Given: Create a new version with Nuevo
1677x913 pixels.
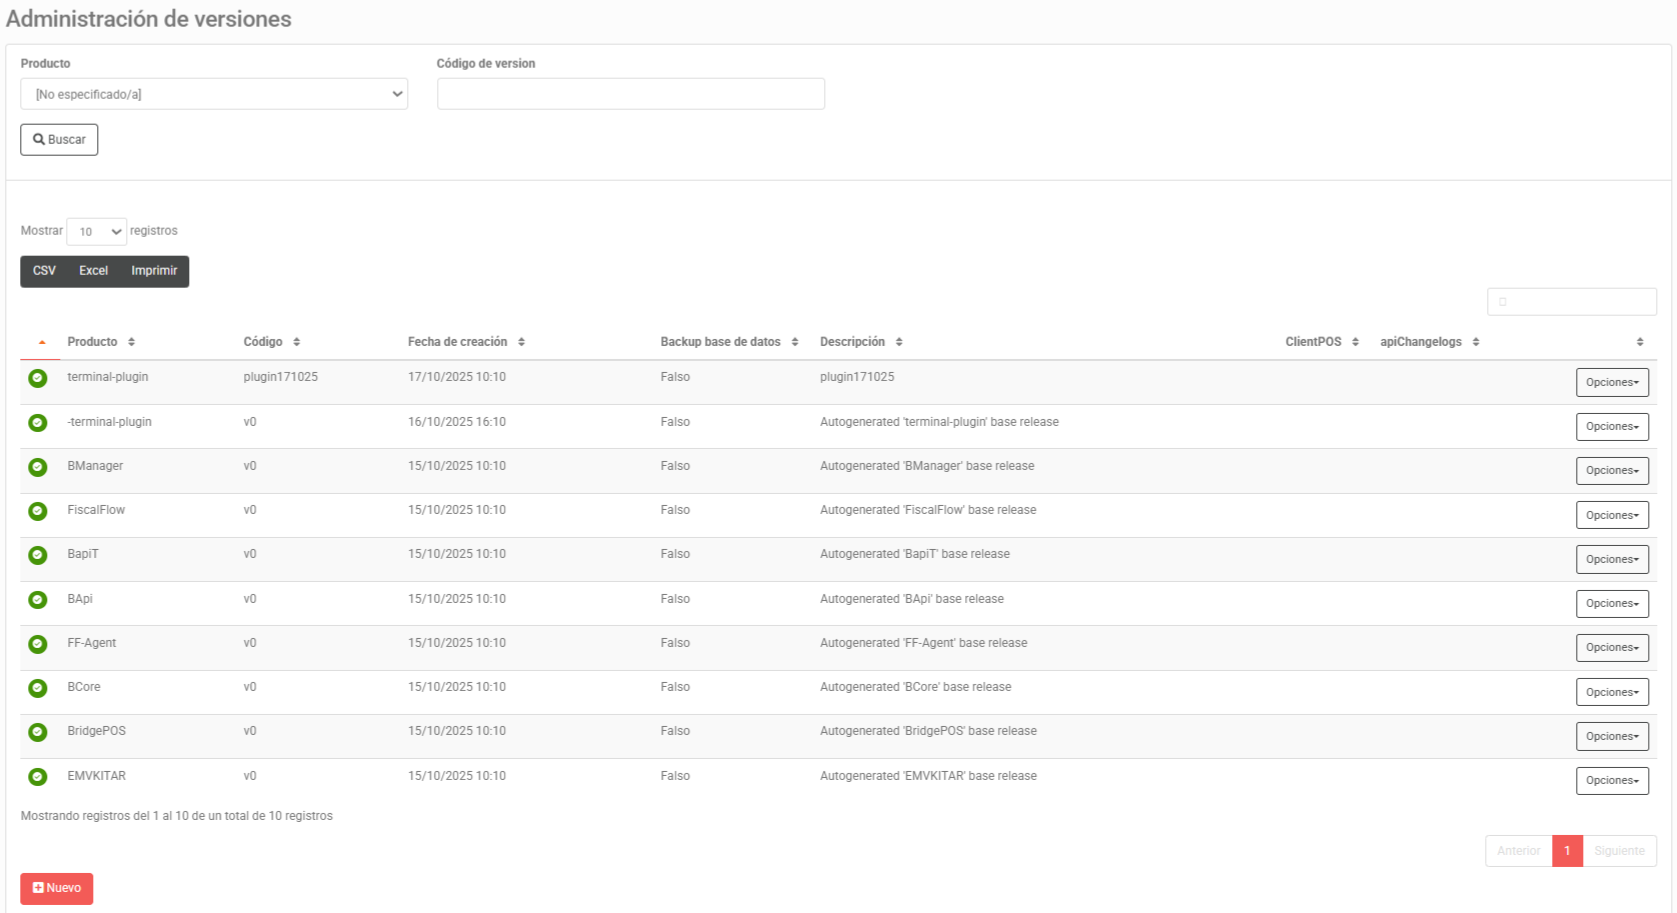Looking at the screenshot, I should click(57, 889).
